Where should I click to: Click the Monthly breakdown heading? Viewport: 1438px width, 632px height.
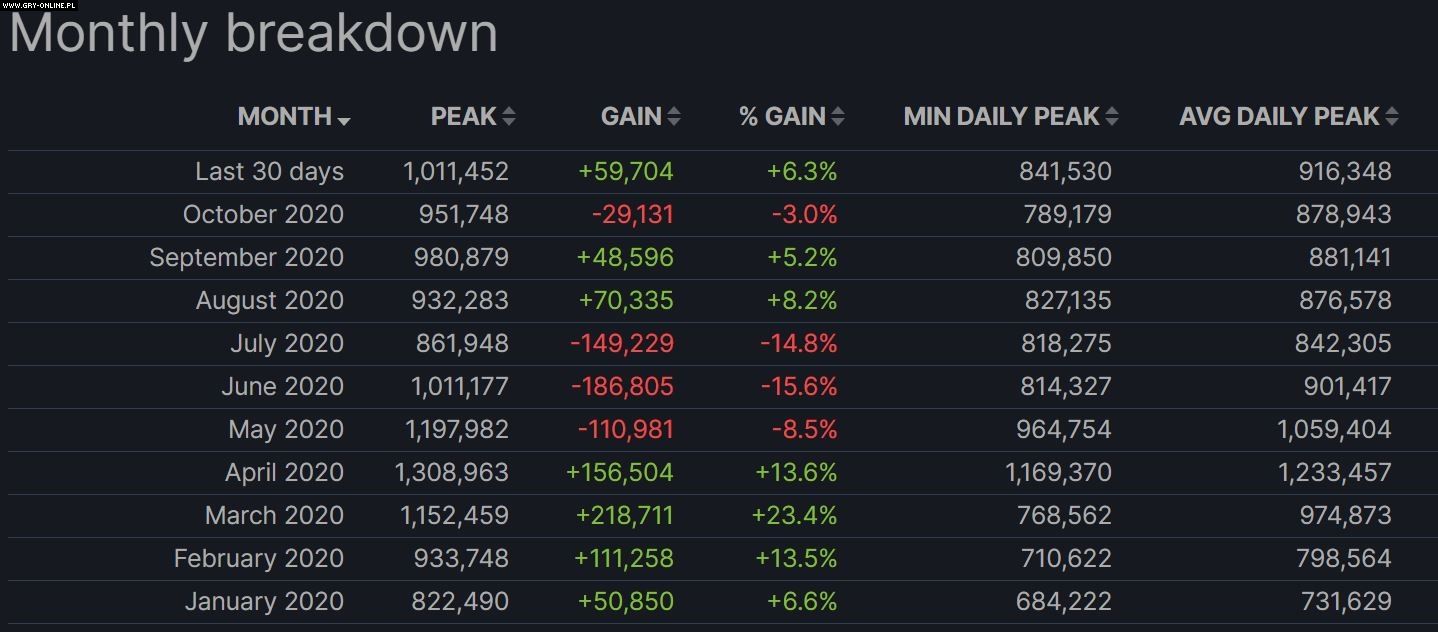(x=253, y=34)
